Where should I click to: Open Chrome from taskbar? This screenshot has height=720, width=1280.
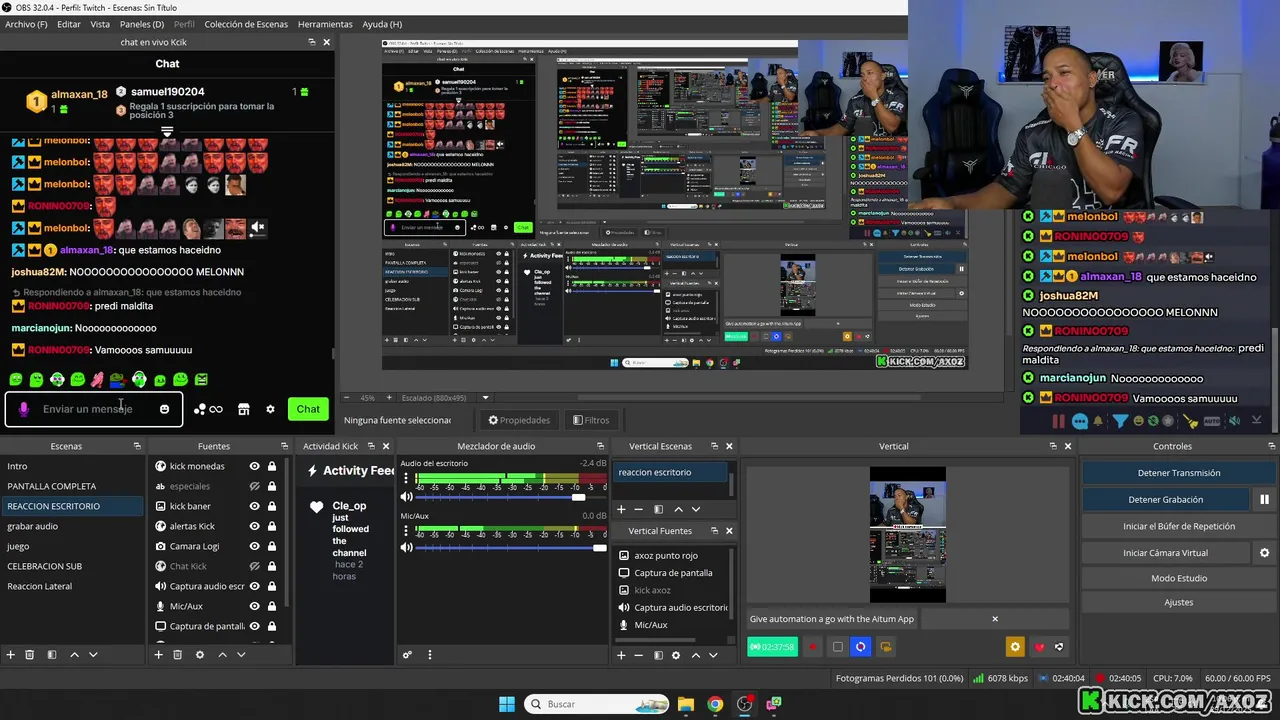pos(715,704)
